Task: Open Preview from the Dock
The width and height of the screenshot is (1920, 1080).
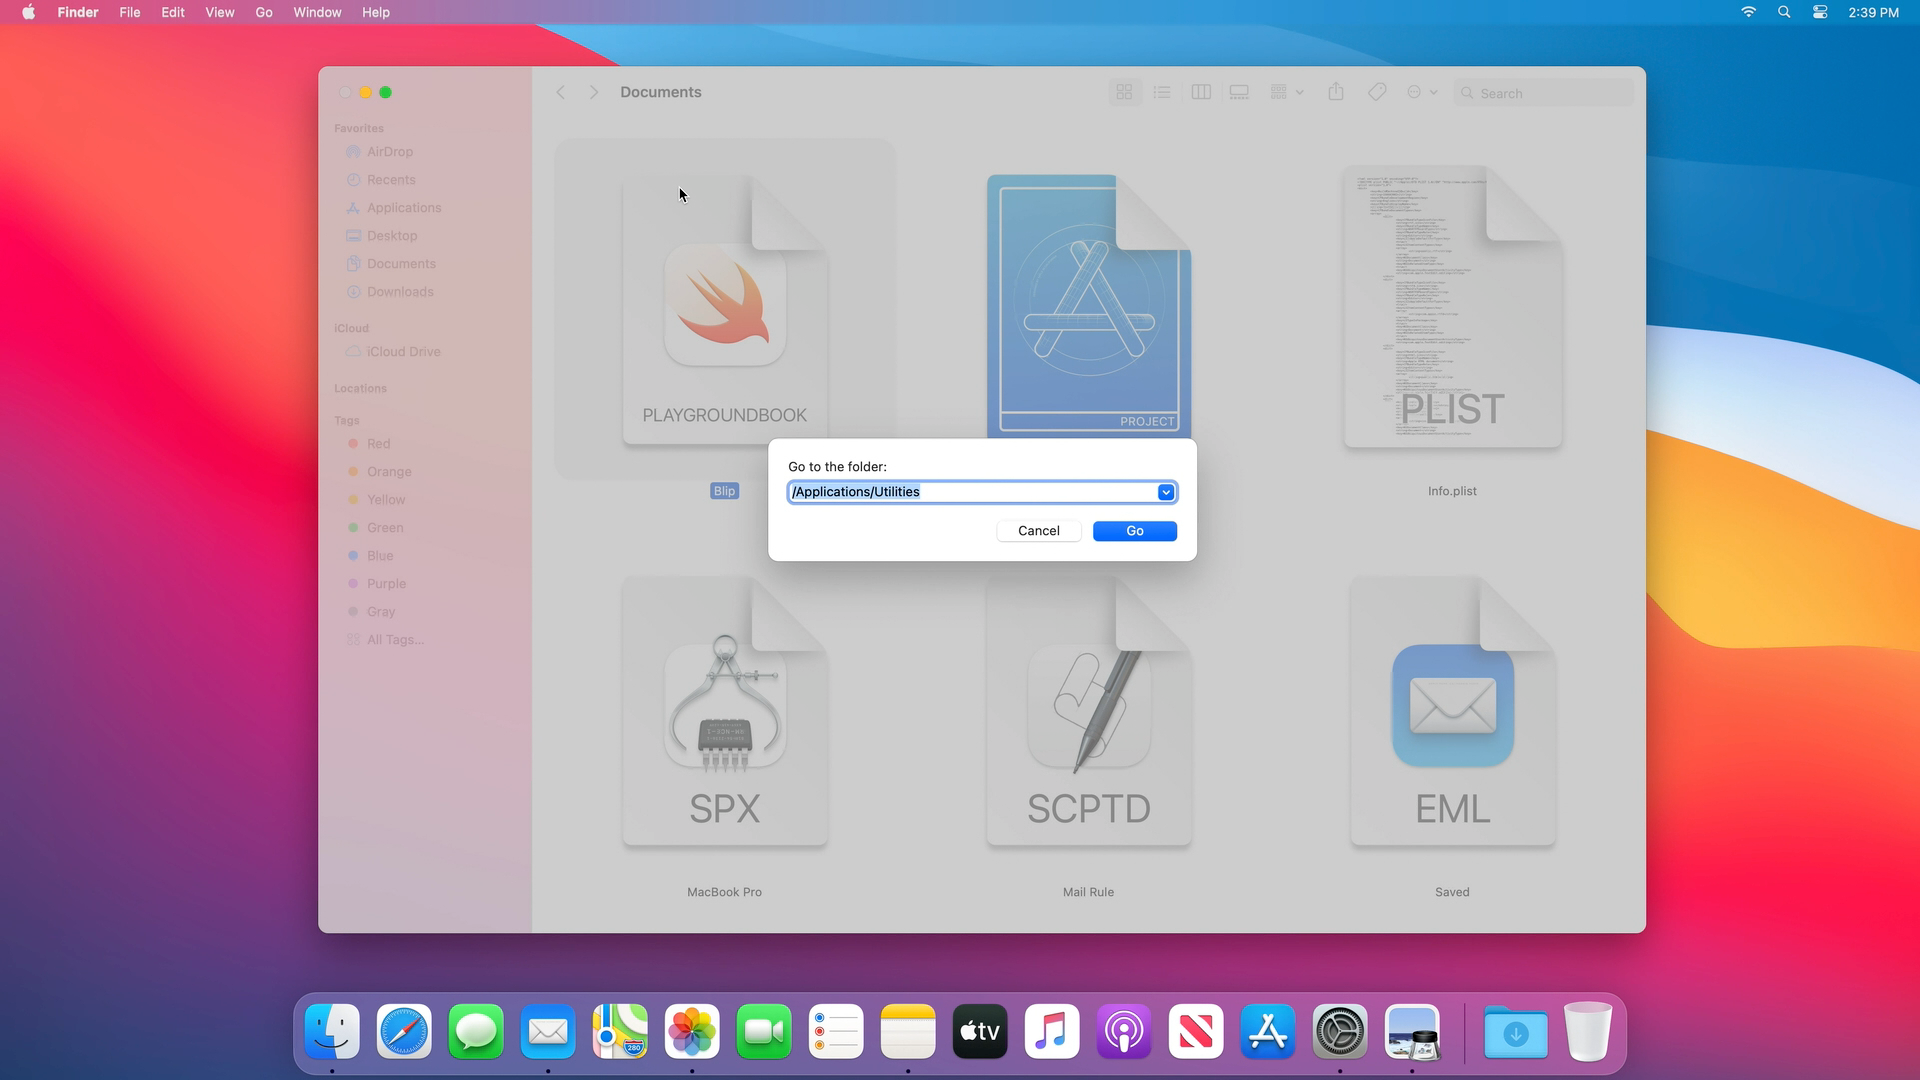Action: point(1412,1031)
